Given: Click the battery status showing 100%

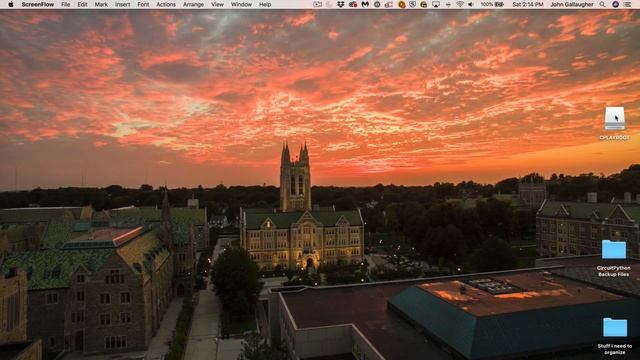Looking at the screenshot, I should 492,4.
